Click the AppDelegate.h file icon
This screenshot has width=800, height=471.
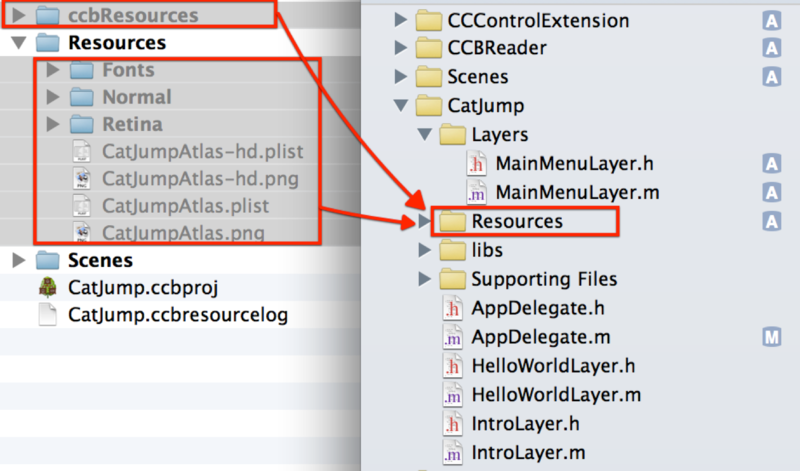click(453, 308)
